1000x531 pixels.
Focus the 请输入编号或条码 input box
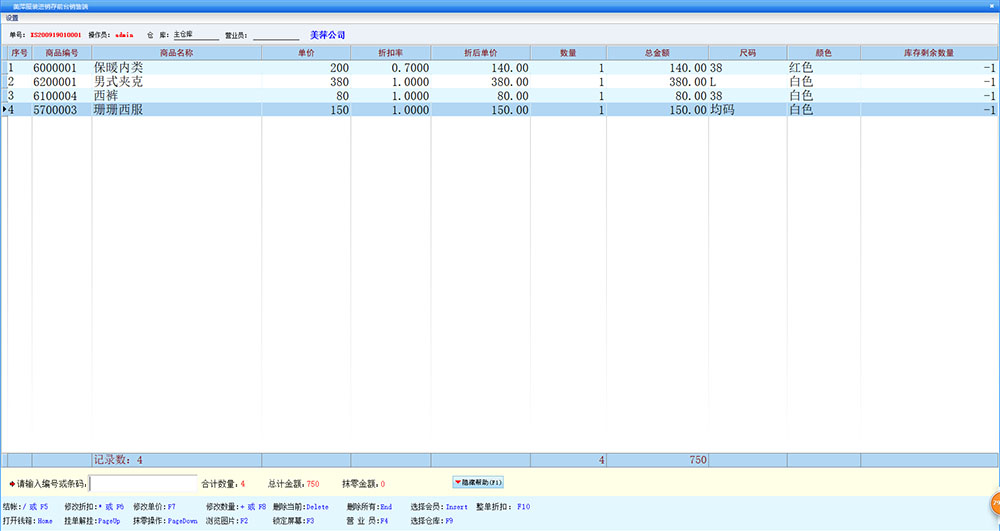[x=143, y=484]
